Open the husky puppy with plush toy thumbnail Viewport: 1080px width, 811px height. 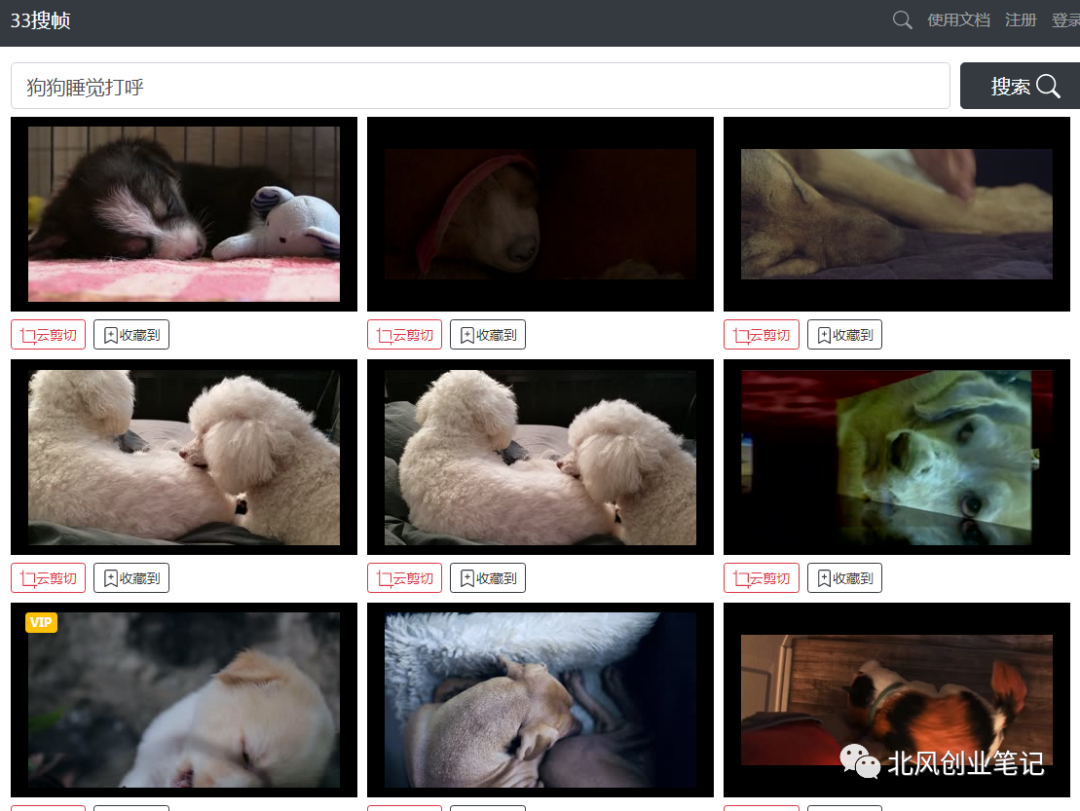pyautogui.click(x=184, y=214)
